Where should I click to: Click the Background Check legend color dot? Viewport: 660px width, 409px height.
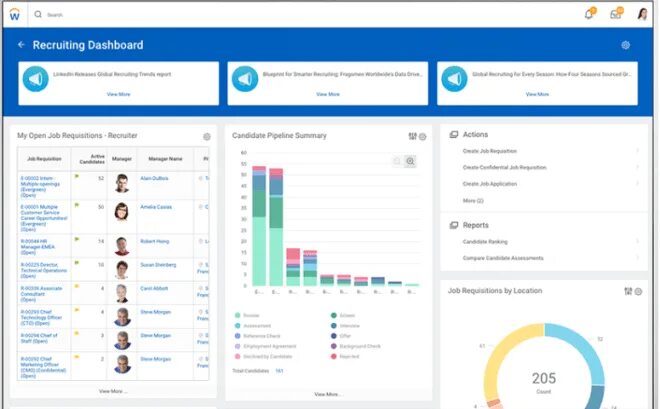coord(334,346)
